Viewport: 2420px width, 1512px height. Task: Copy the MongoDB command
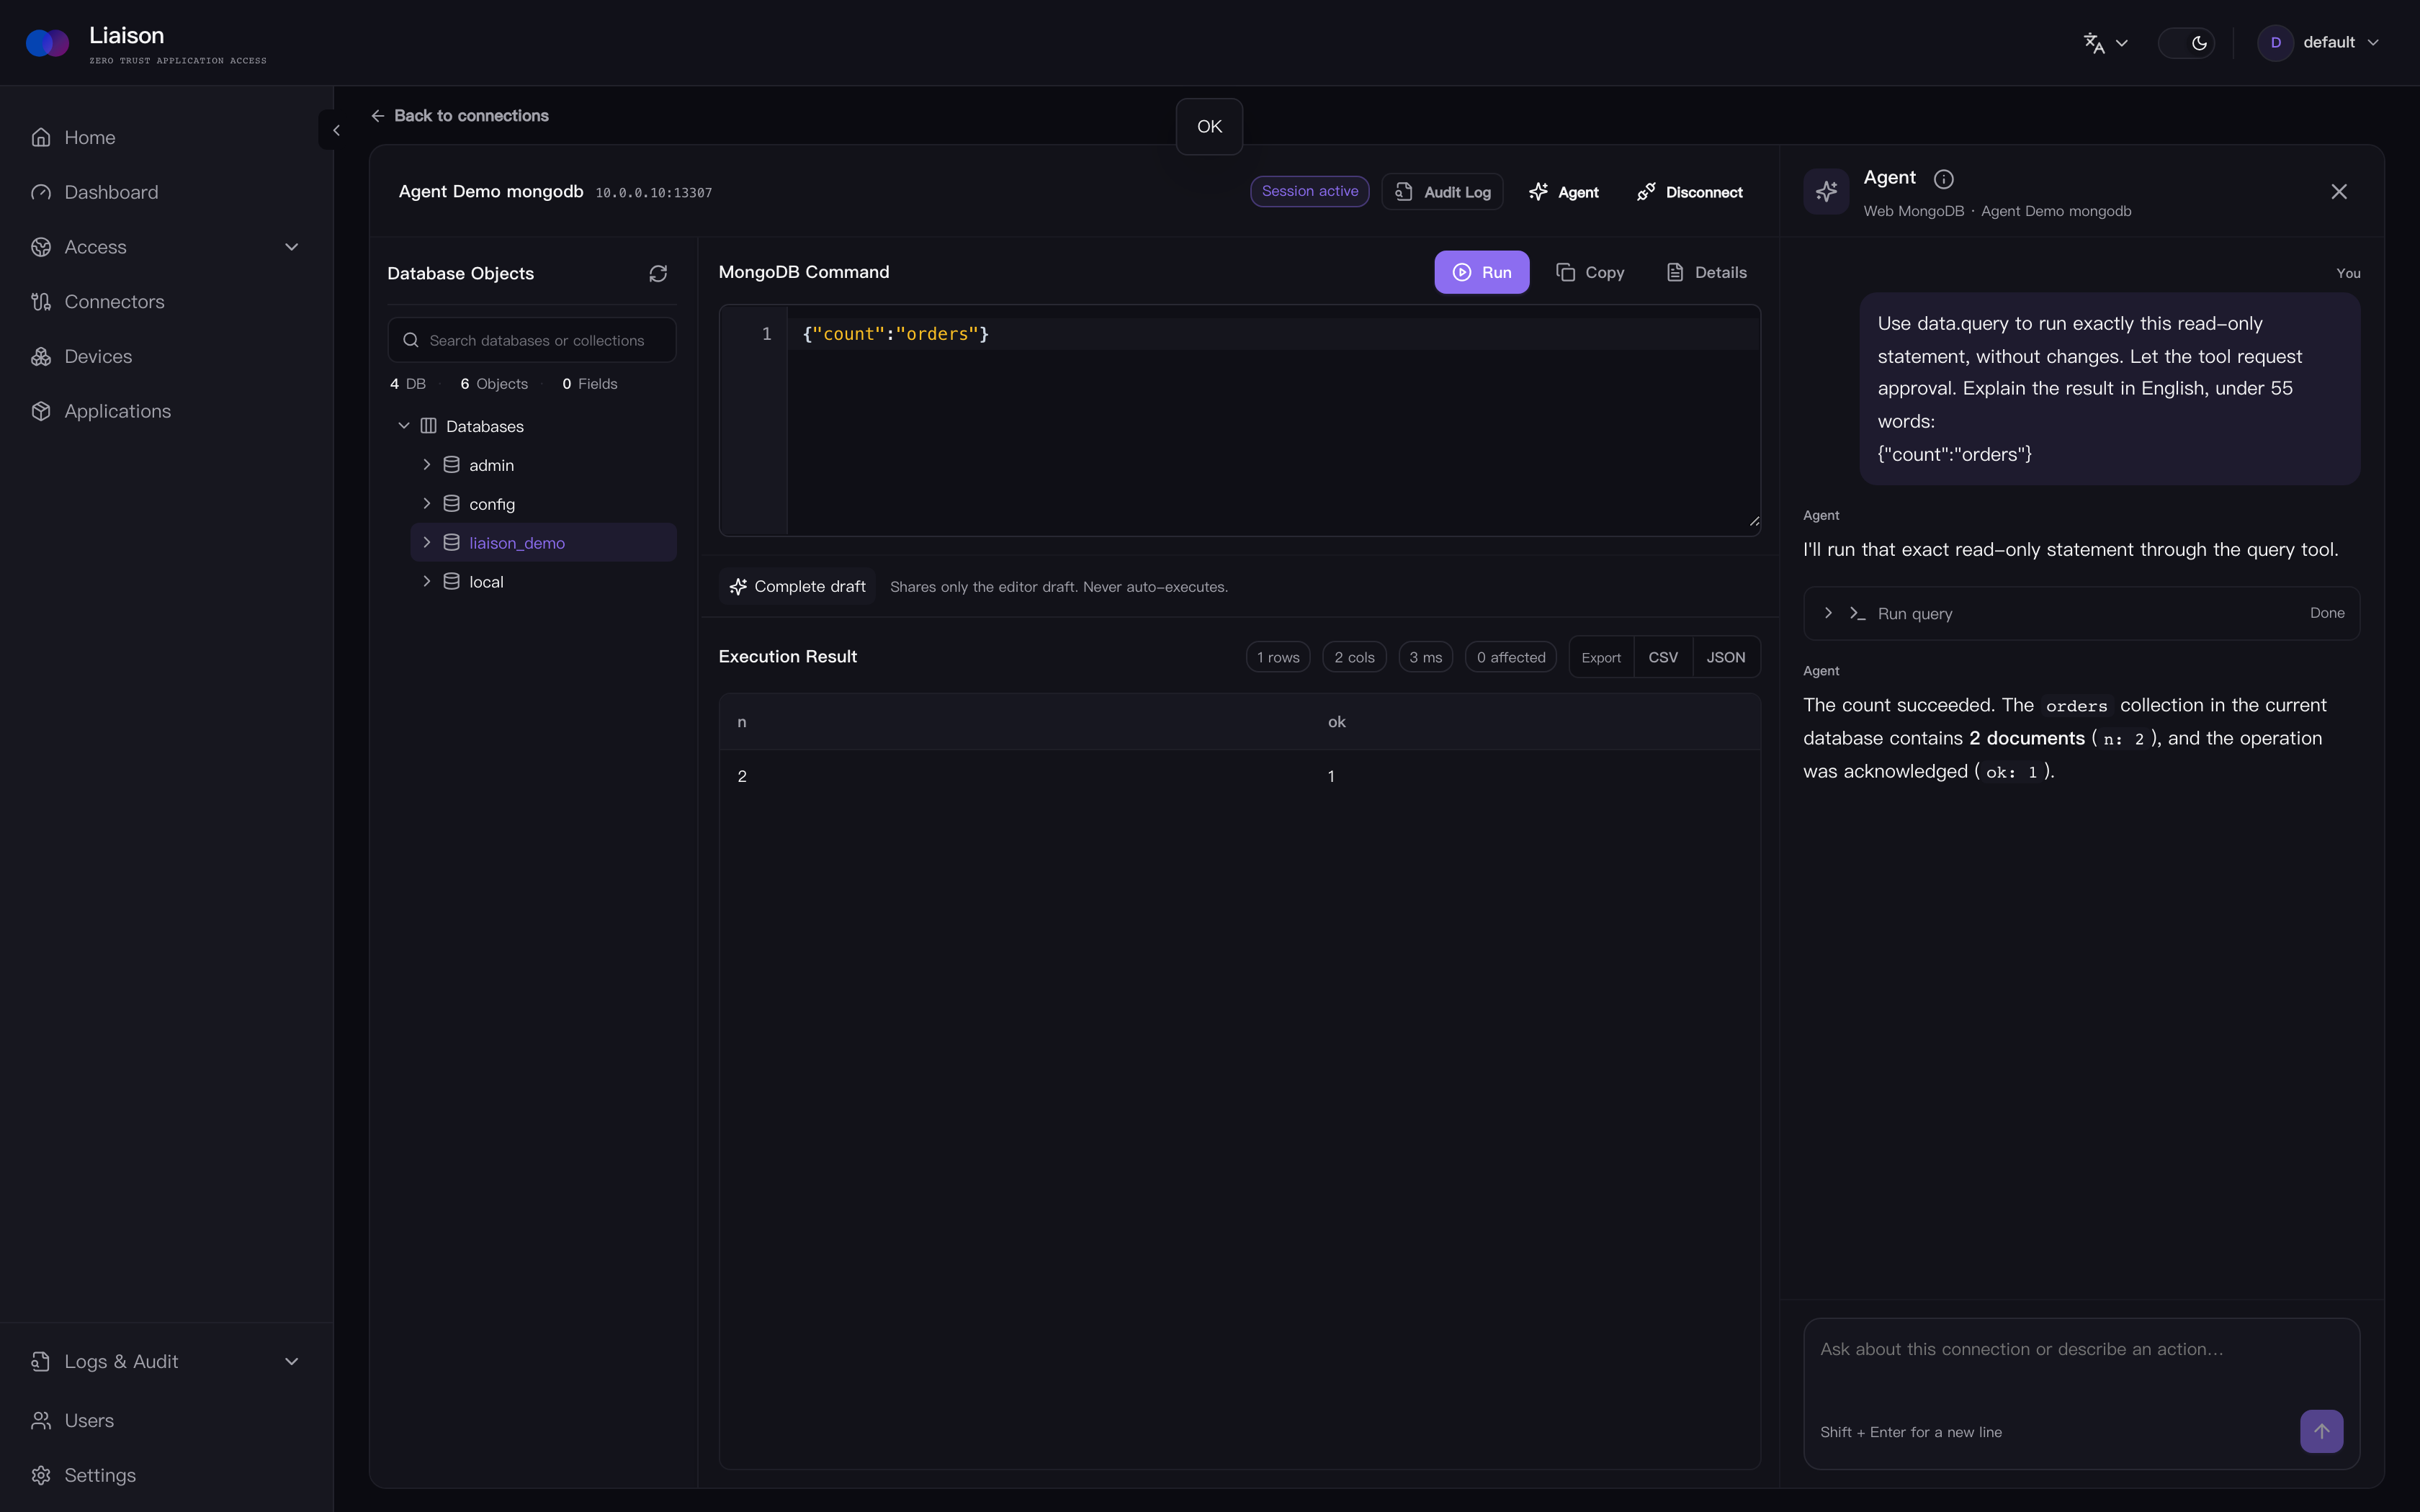[x=1590, y=272]
